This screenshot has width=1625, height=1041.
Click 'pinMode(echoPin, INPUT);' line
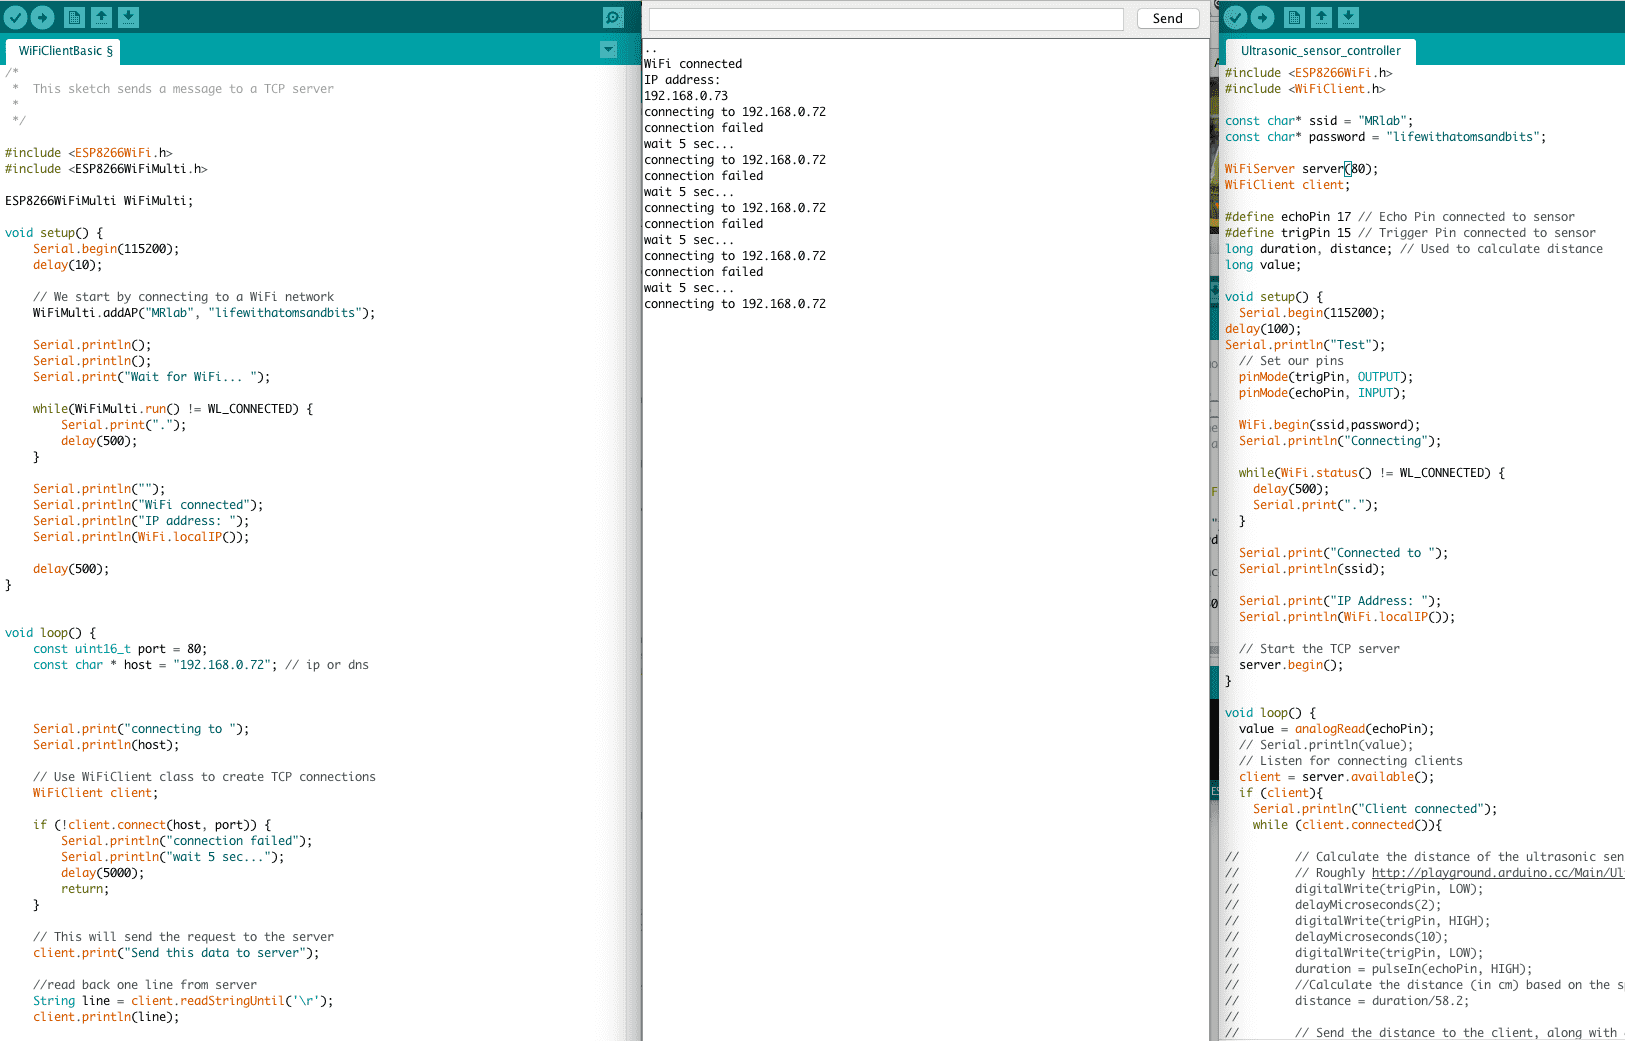pyautogui.click(x=1323, y=393)
